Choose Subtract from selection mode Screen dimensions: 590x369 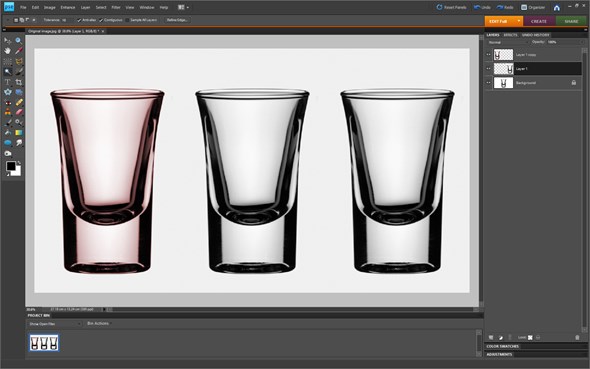click(27, 20)
